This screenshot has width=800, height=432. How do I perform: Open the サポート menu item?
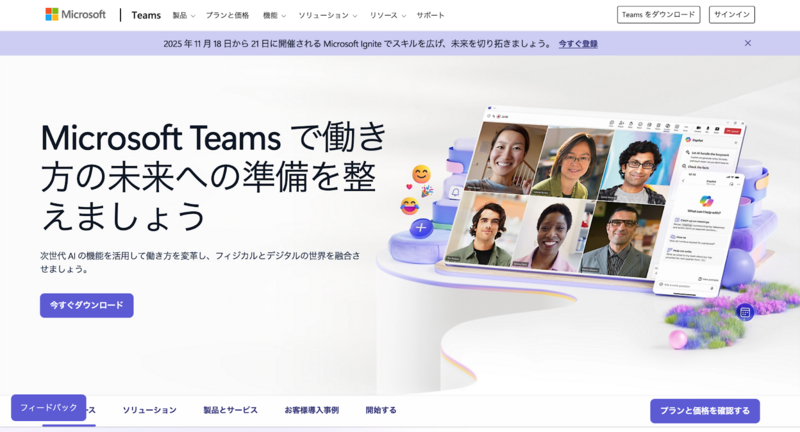pos(430,15)
